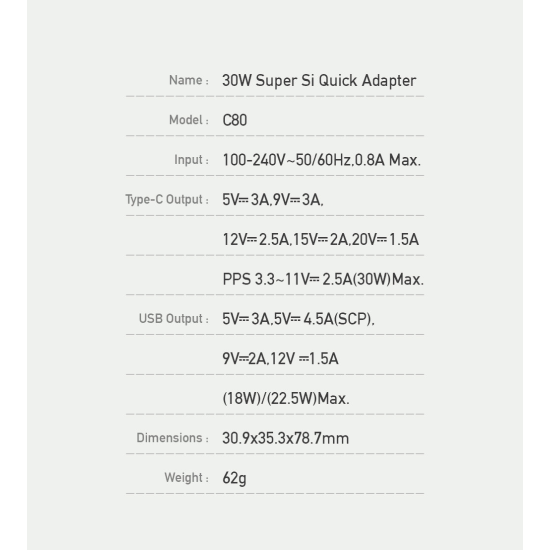Select the USB Output label
Screen dimensions: 550x550
[174, 319]
